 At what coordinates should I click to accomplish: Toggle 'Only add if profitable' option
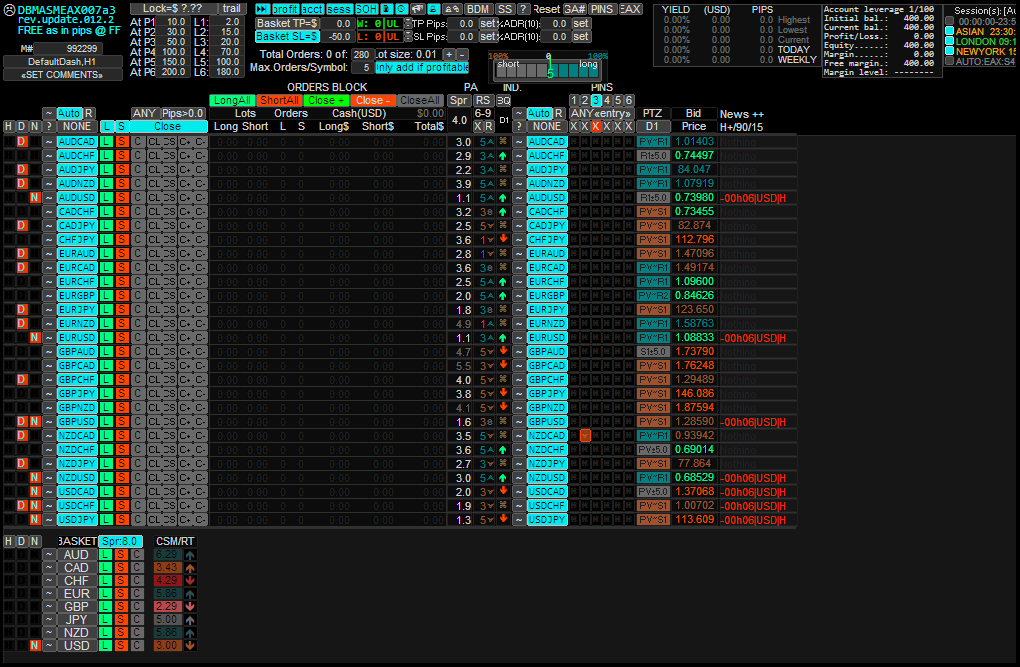pos(422,68)
